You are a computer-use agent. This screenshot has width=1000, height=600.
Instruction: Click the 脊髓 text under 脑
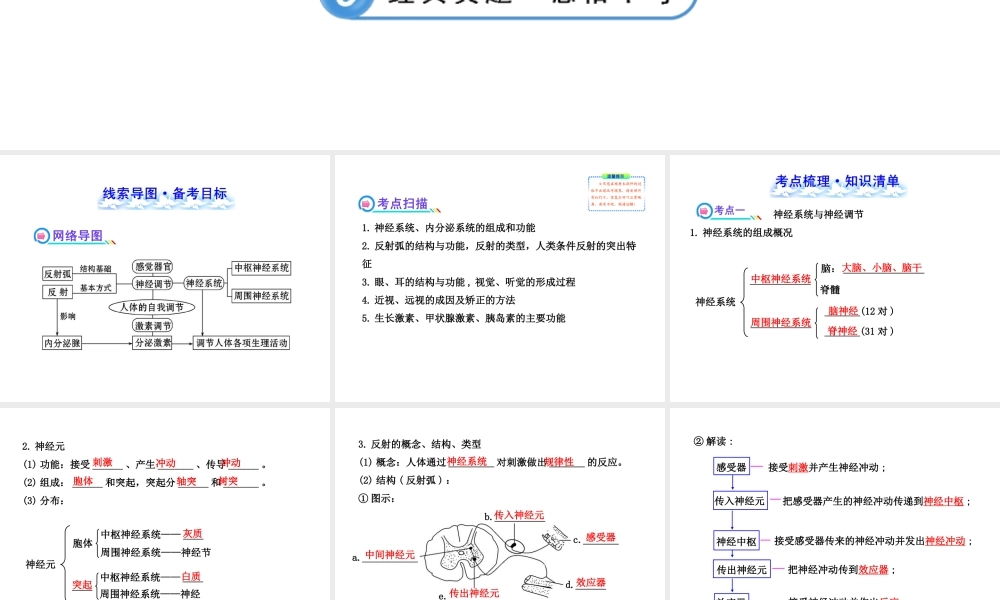pos(830,289)
